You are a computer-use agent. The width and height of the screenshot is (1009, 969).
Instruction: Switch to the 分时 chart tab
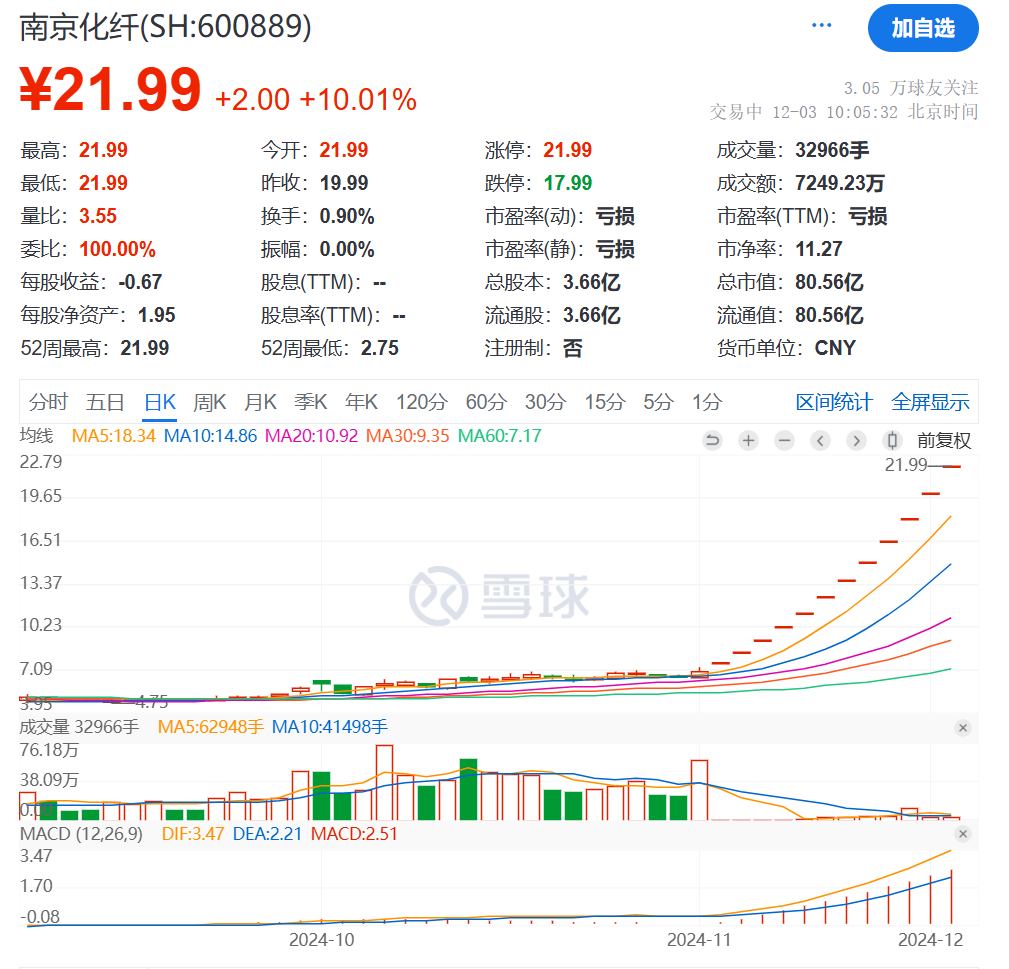pos(48,402)
